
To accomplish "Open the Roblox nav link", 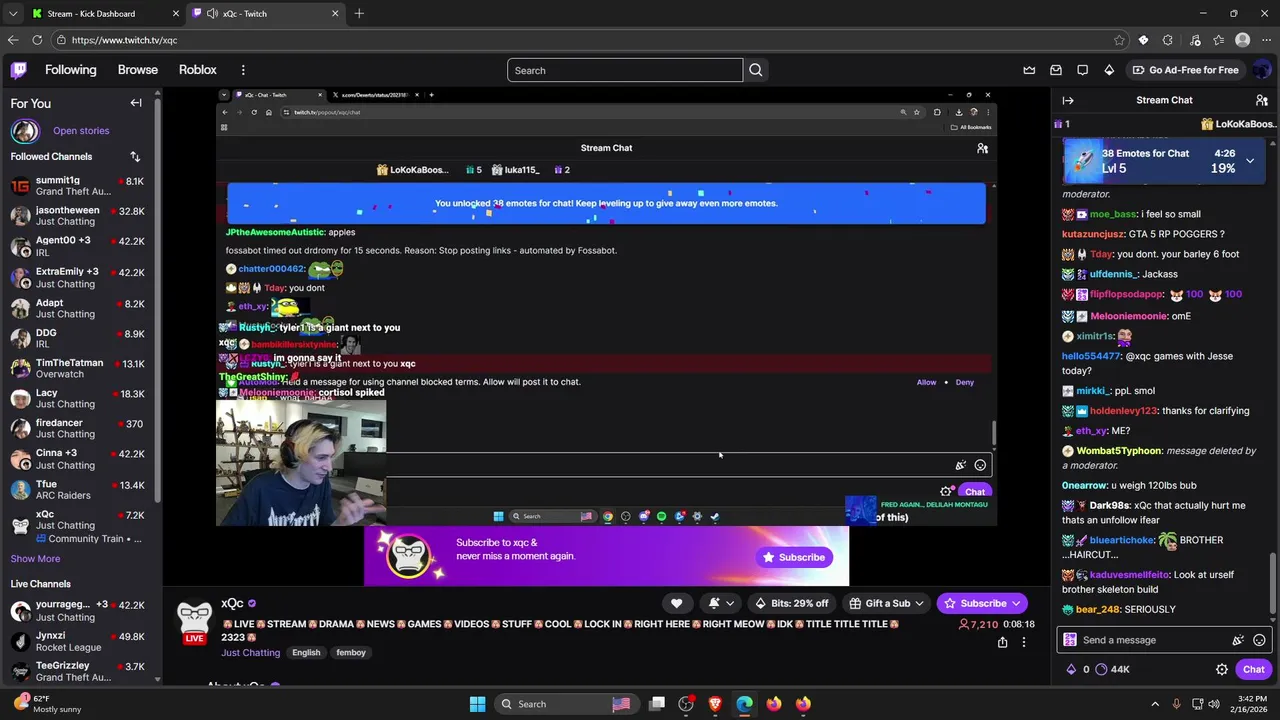I will point(197,70).
